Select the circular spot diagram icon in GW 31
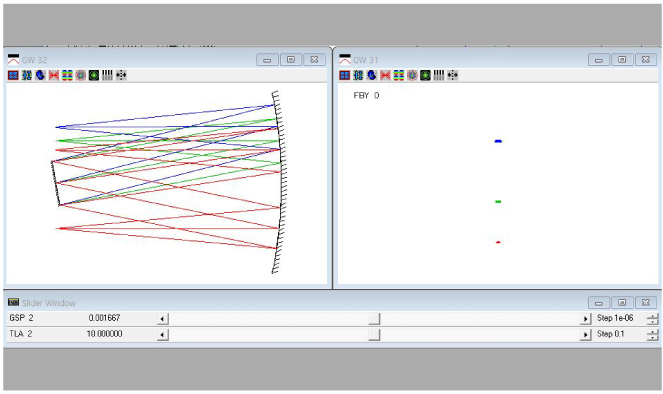This screenshot has height=394, width=663. [412, 75]
